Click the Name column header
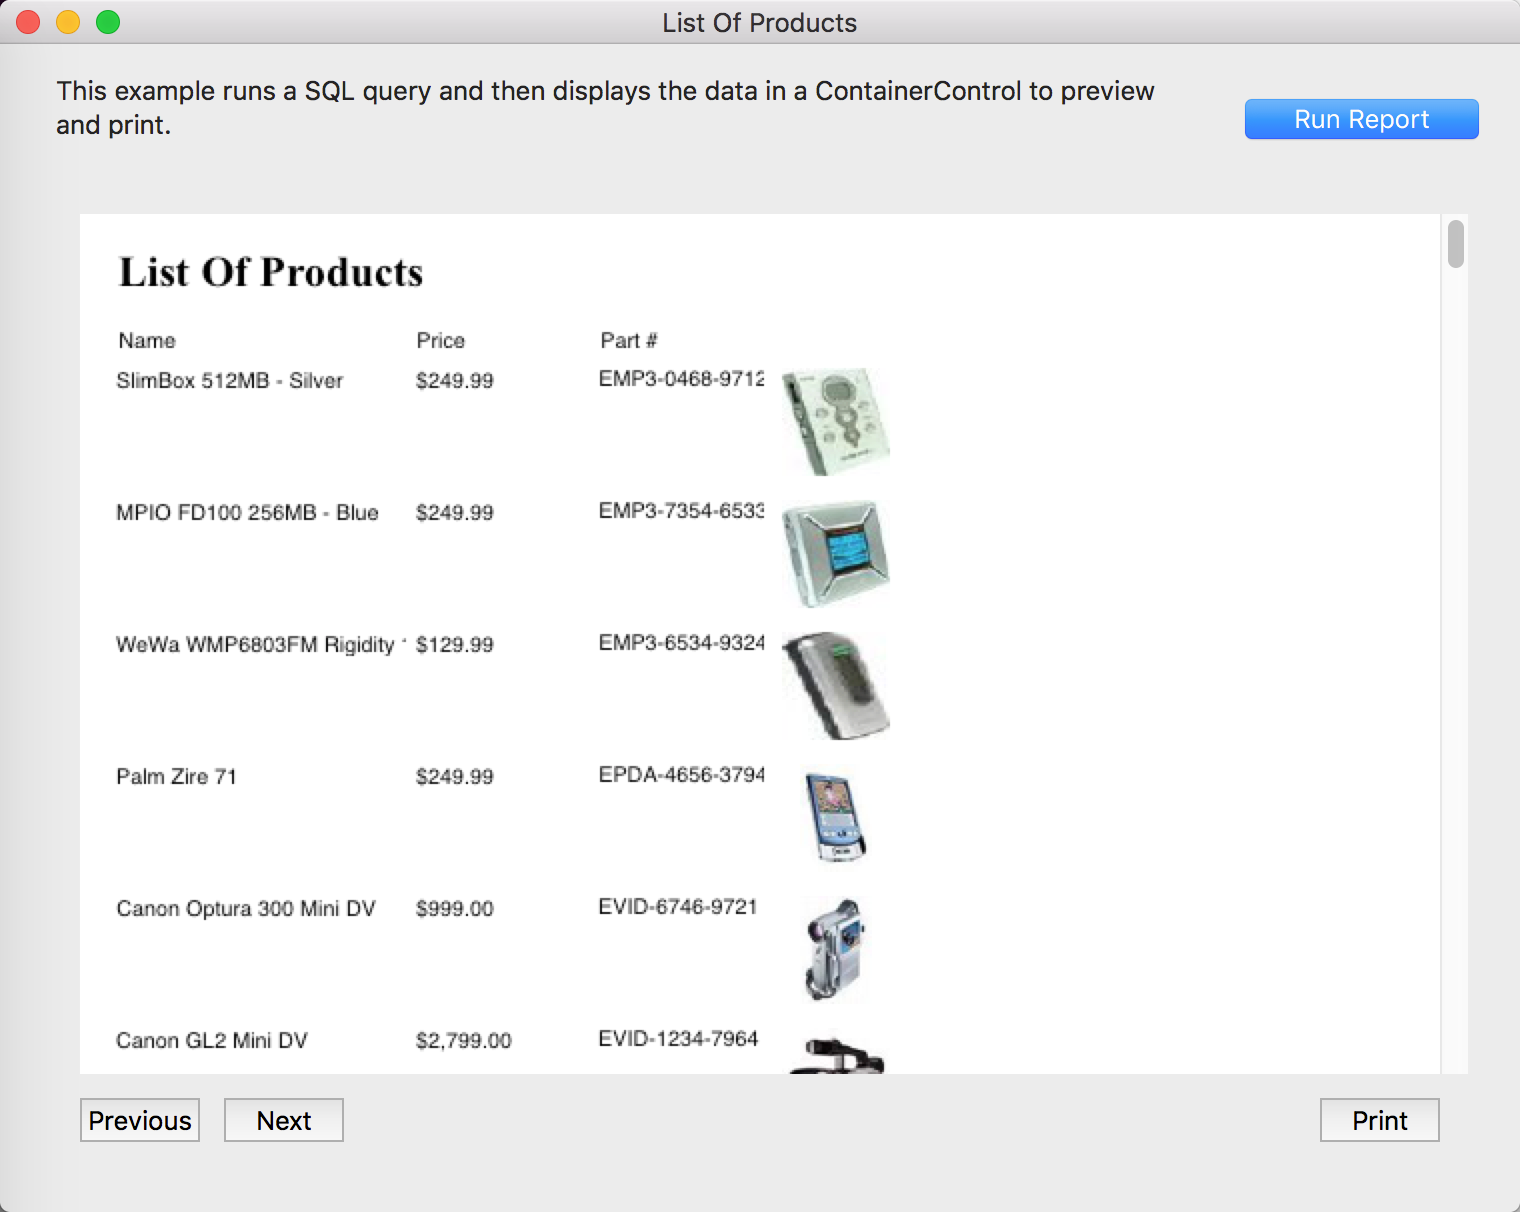 tap(146, 340)
